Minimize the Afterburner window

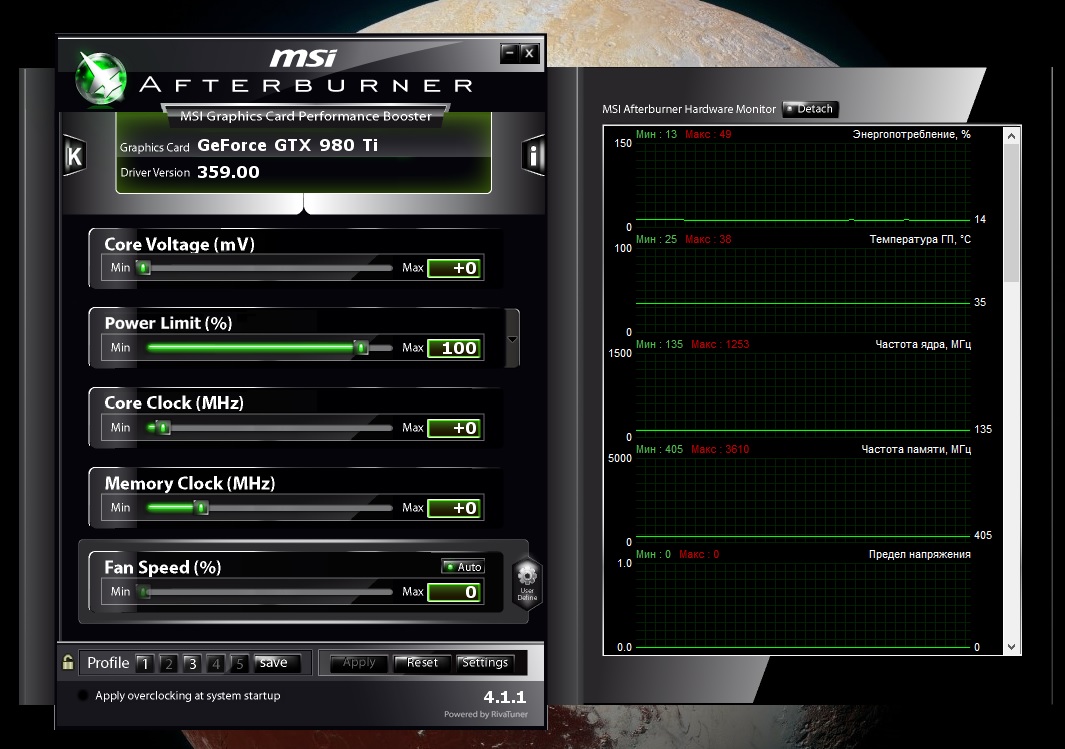point(509,53)
